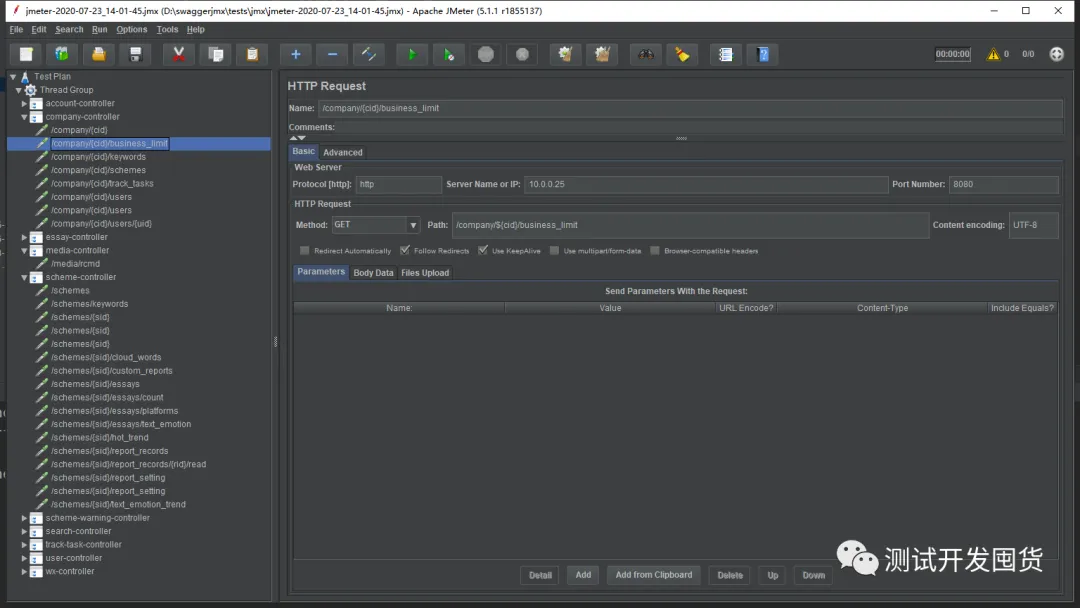Click the Clear All results icon
The height and width of the screenshot is (608, 1080).
[x=602, y=54]
